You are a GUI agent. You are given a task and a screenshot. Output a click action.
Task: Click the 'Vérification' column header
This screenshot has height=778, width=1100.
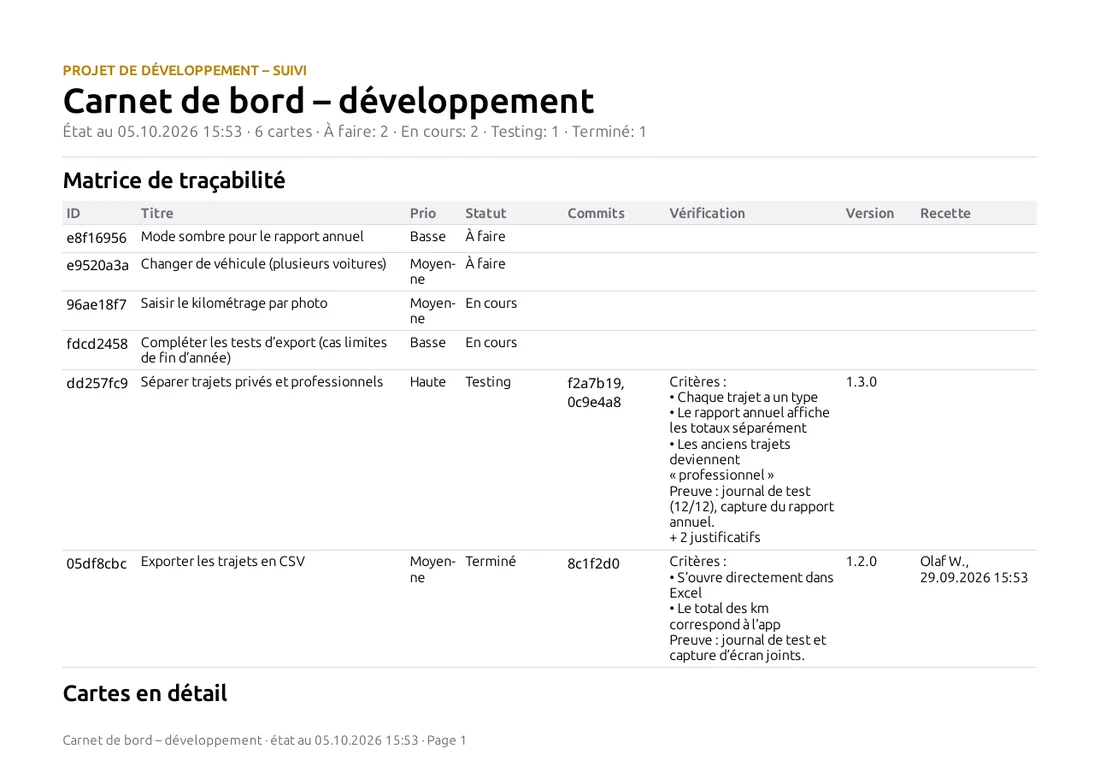click(707, 213)
